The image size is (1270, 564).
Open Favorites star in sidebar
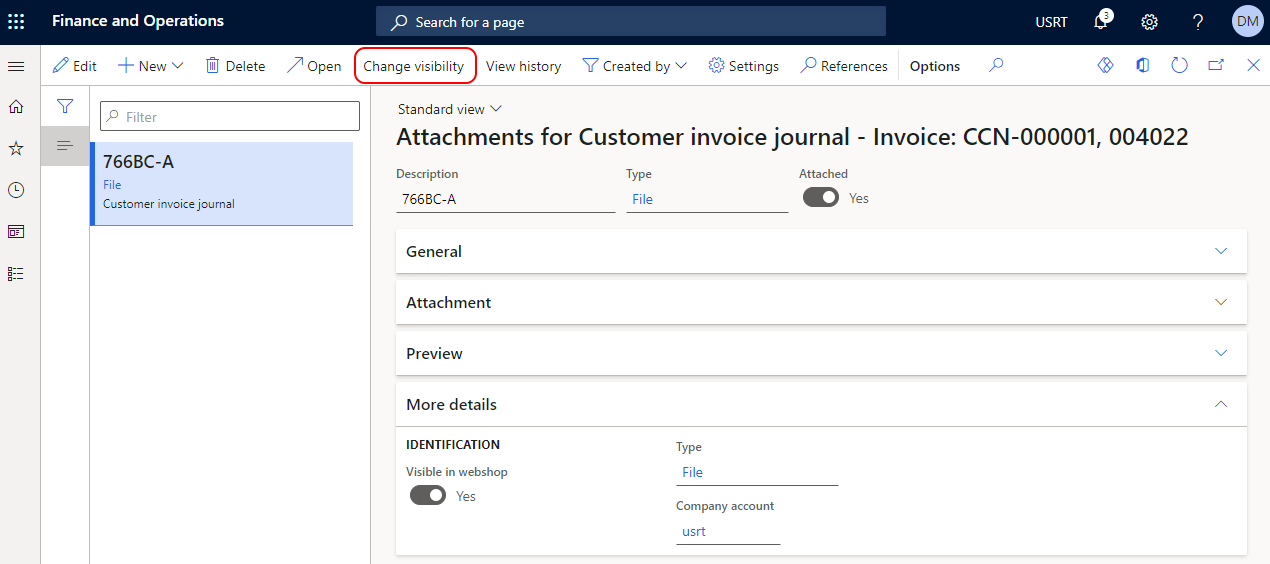point(16,148)
